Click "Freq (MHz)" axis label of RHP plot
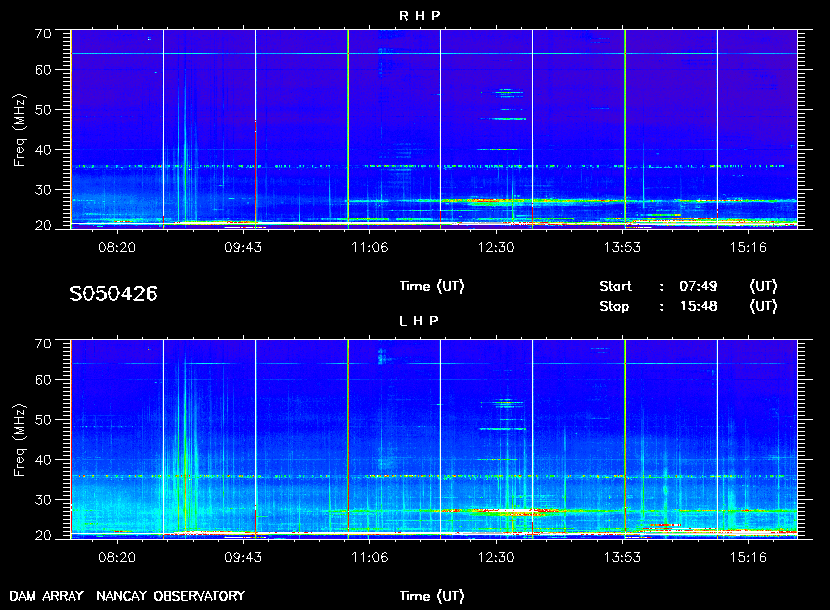 tap(20, 130)
